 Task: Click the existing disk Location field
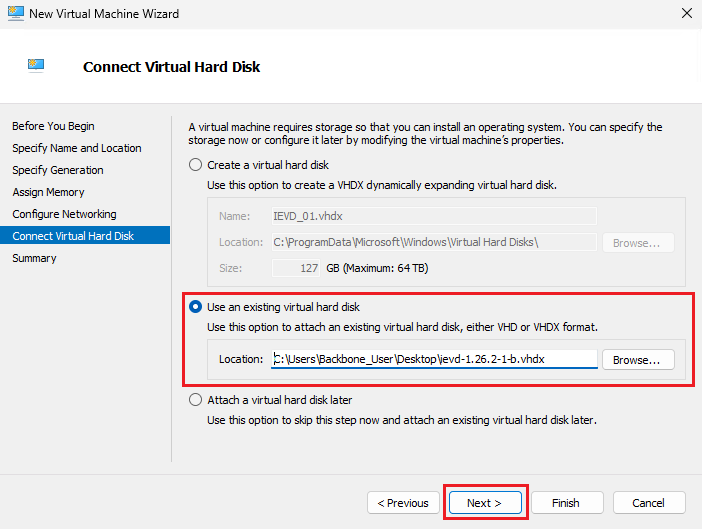(x=434, y=359)
